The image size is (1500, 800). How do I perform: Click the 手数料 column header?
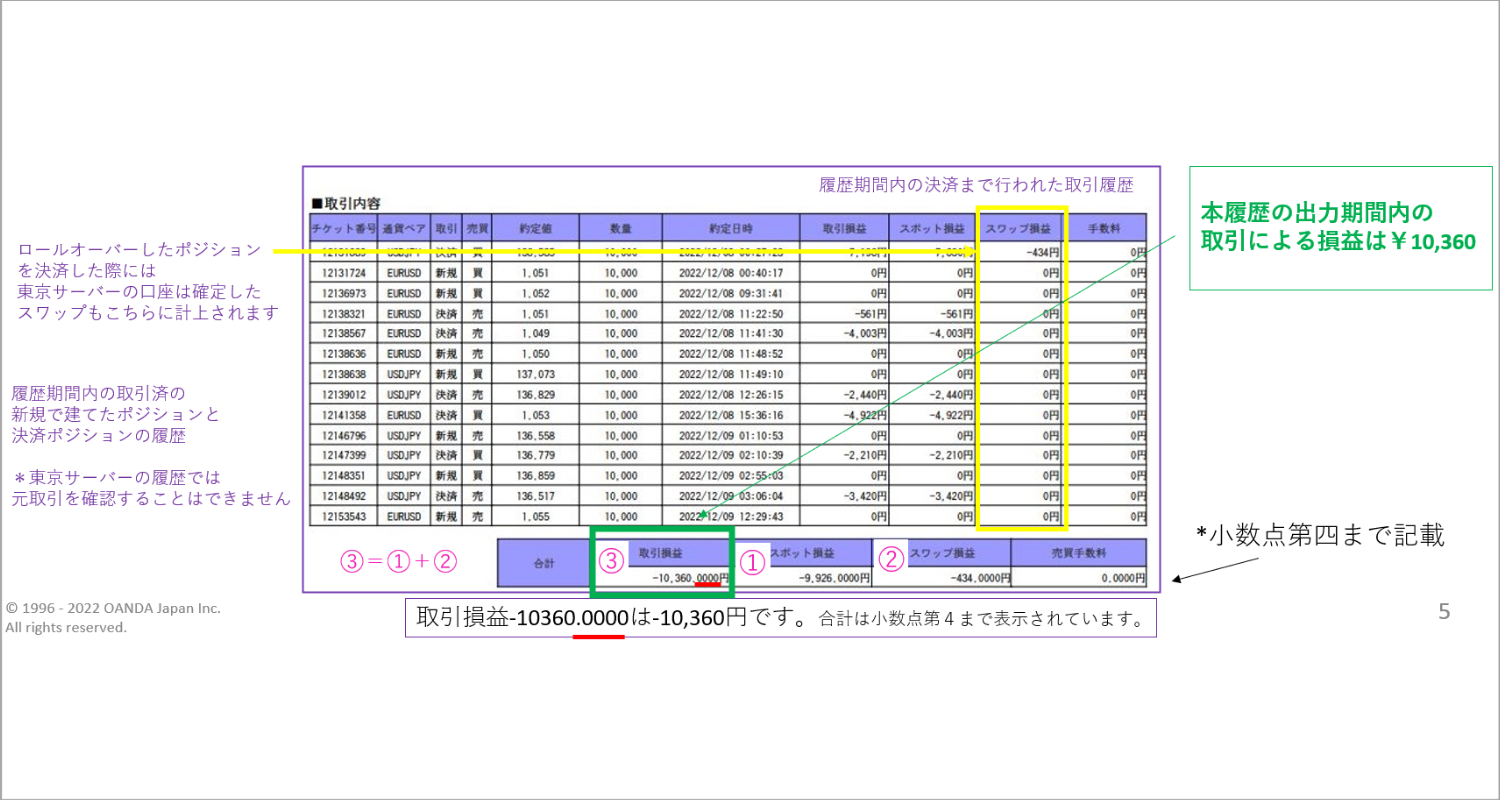coord(1104,228)
